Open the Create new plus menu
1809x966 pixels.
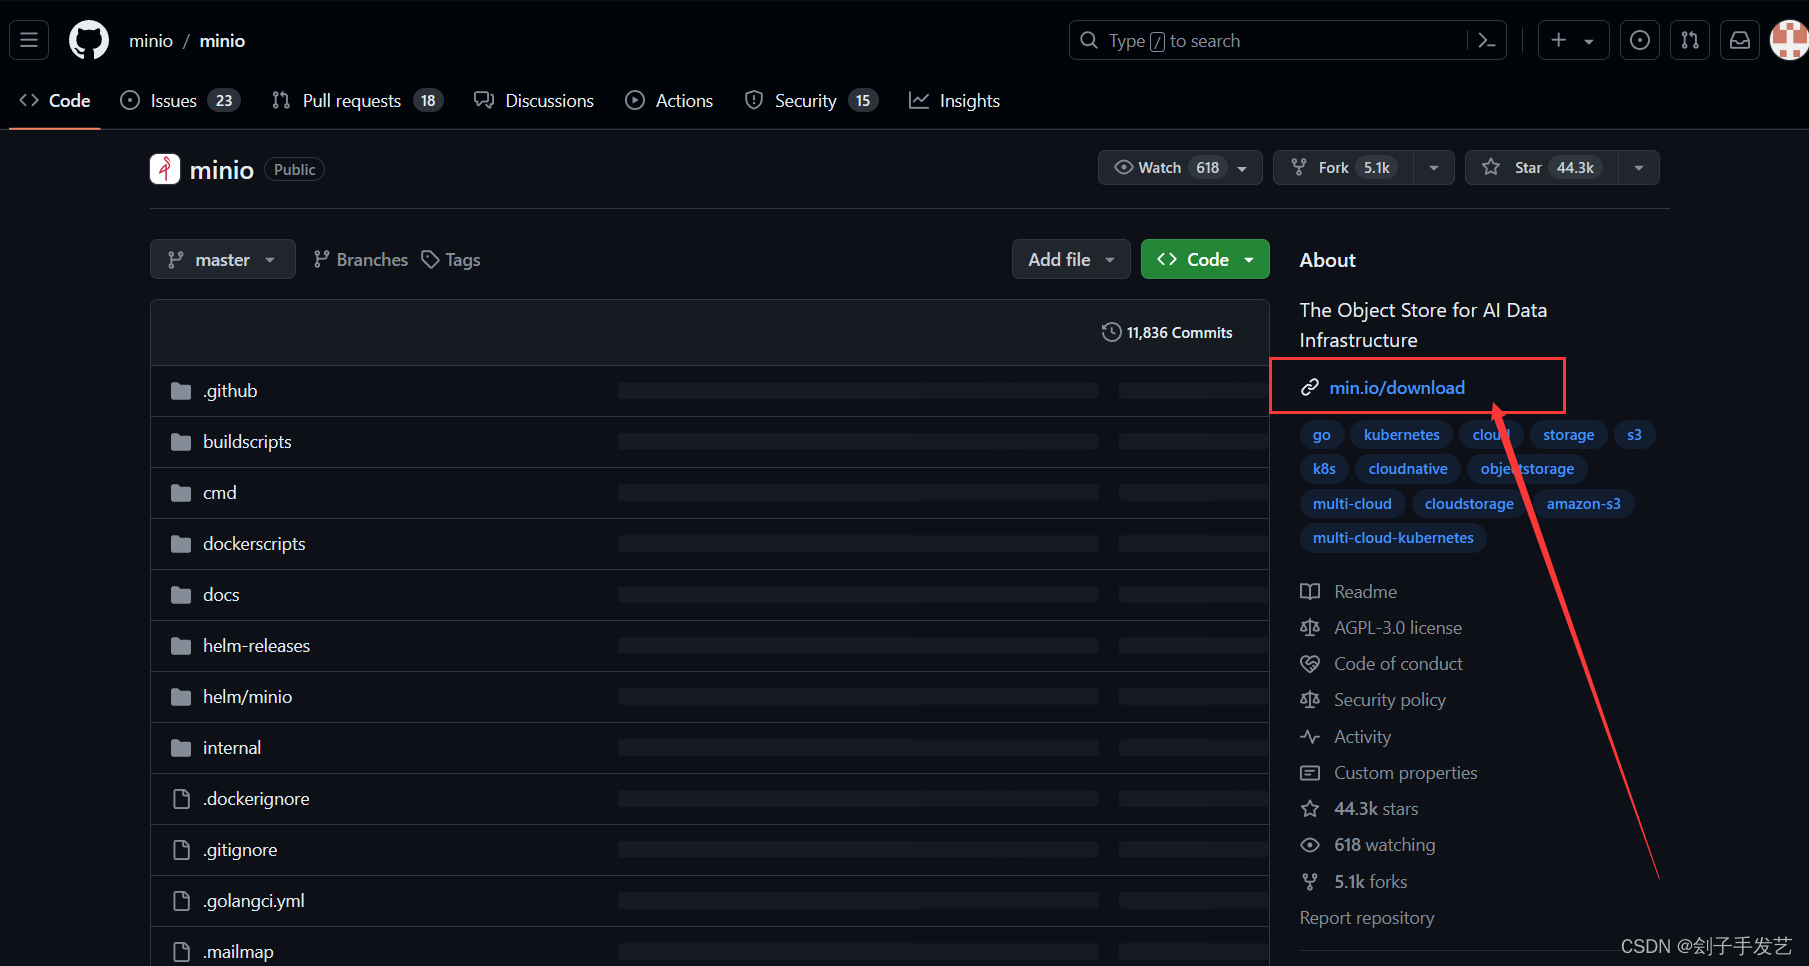click(1573, 40)
